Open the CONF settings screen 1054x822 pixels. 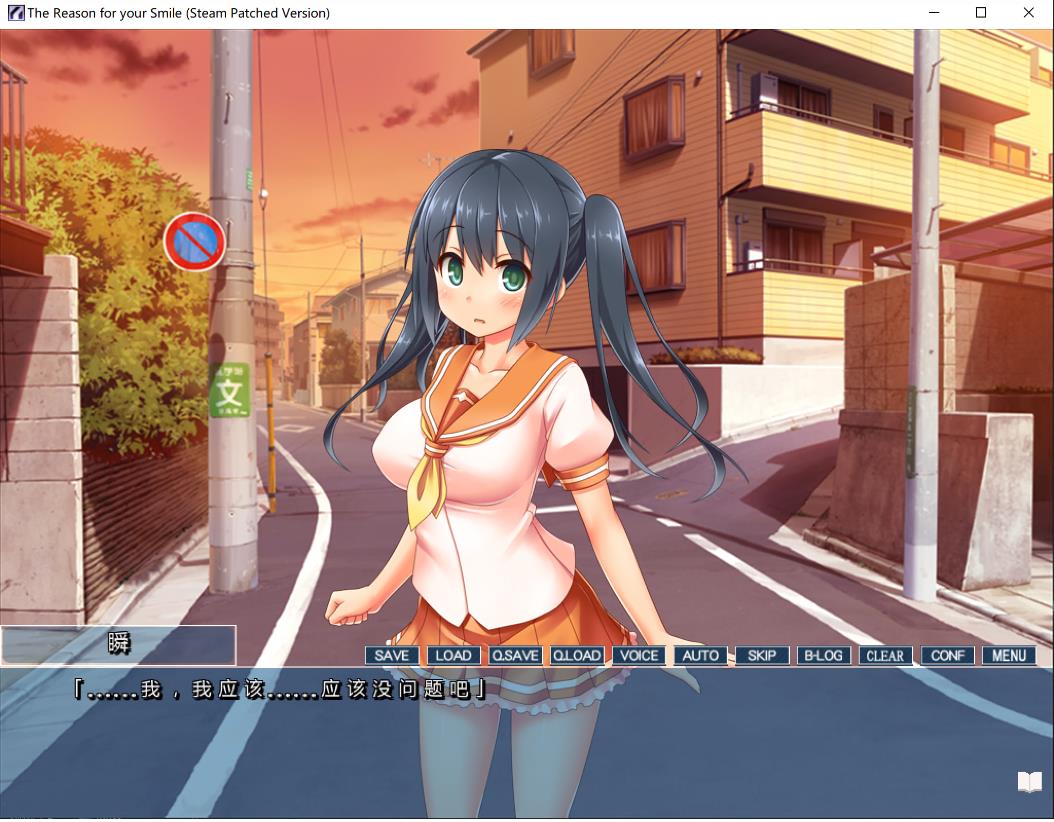pyautogui.click(x=947, y=656)
